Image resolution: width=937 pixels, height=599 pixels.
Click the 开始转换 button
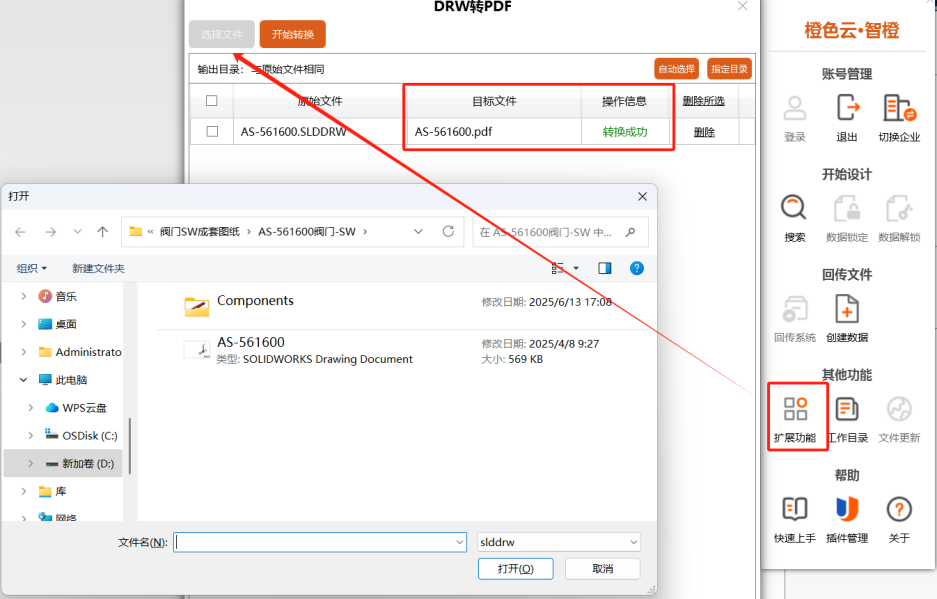(x=293, y=34)
